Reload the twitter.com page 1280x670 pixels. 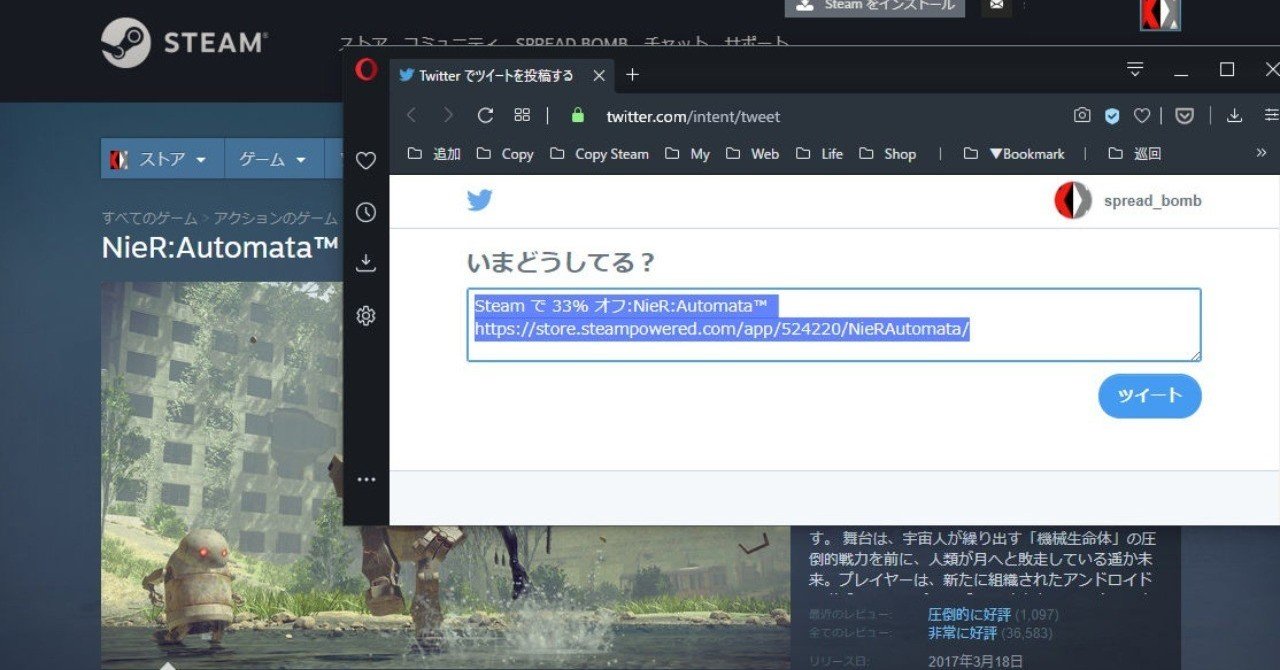point(485,116)
